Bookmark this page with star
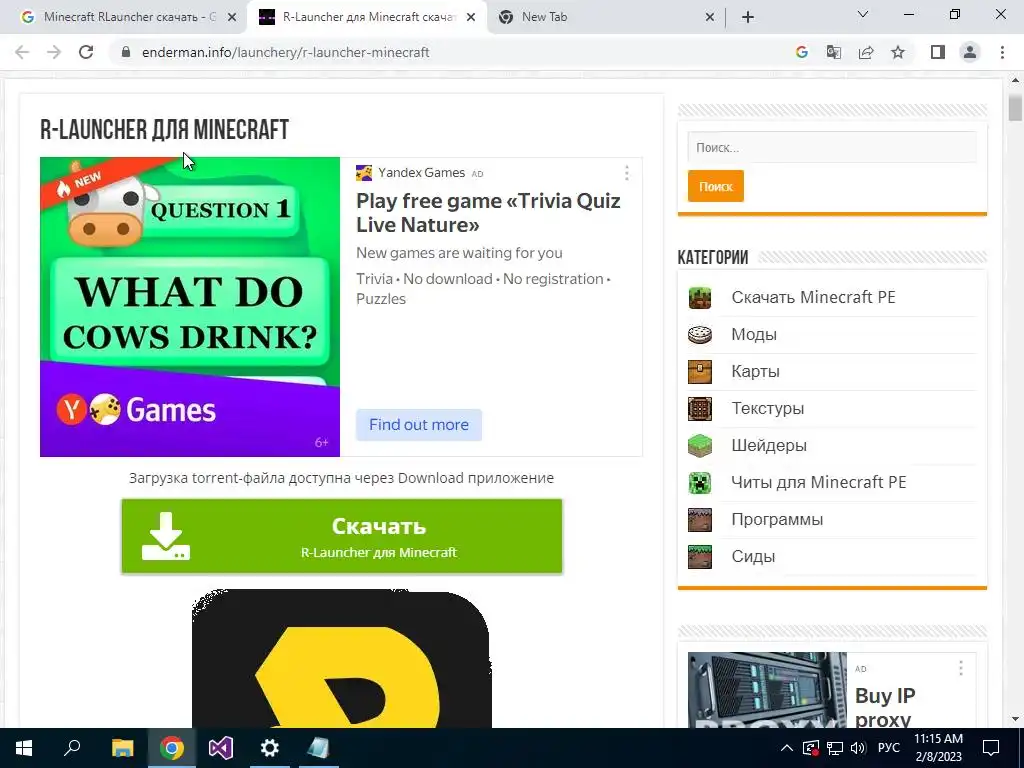1024x768 pixels. 898,52
